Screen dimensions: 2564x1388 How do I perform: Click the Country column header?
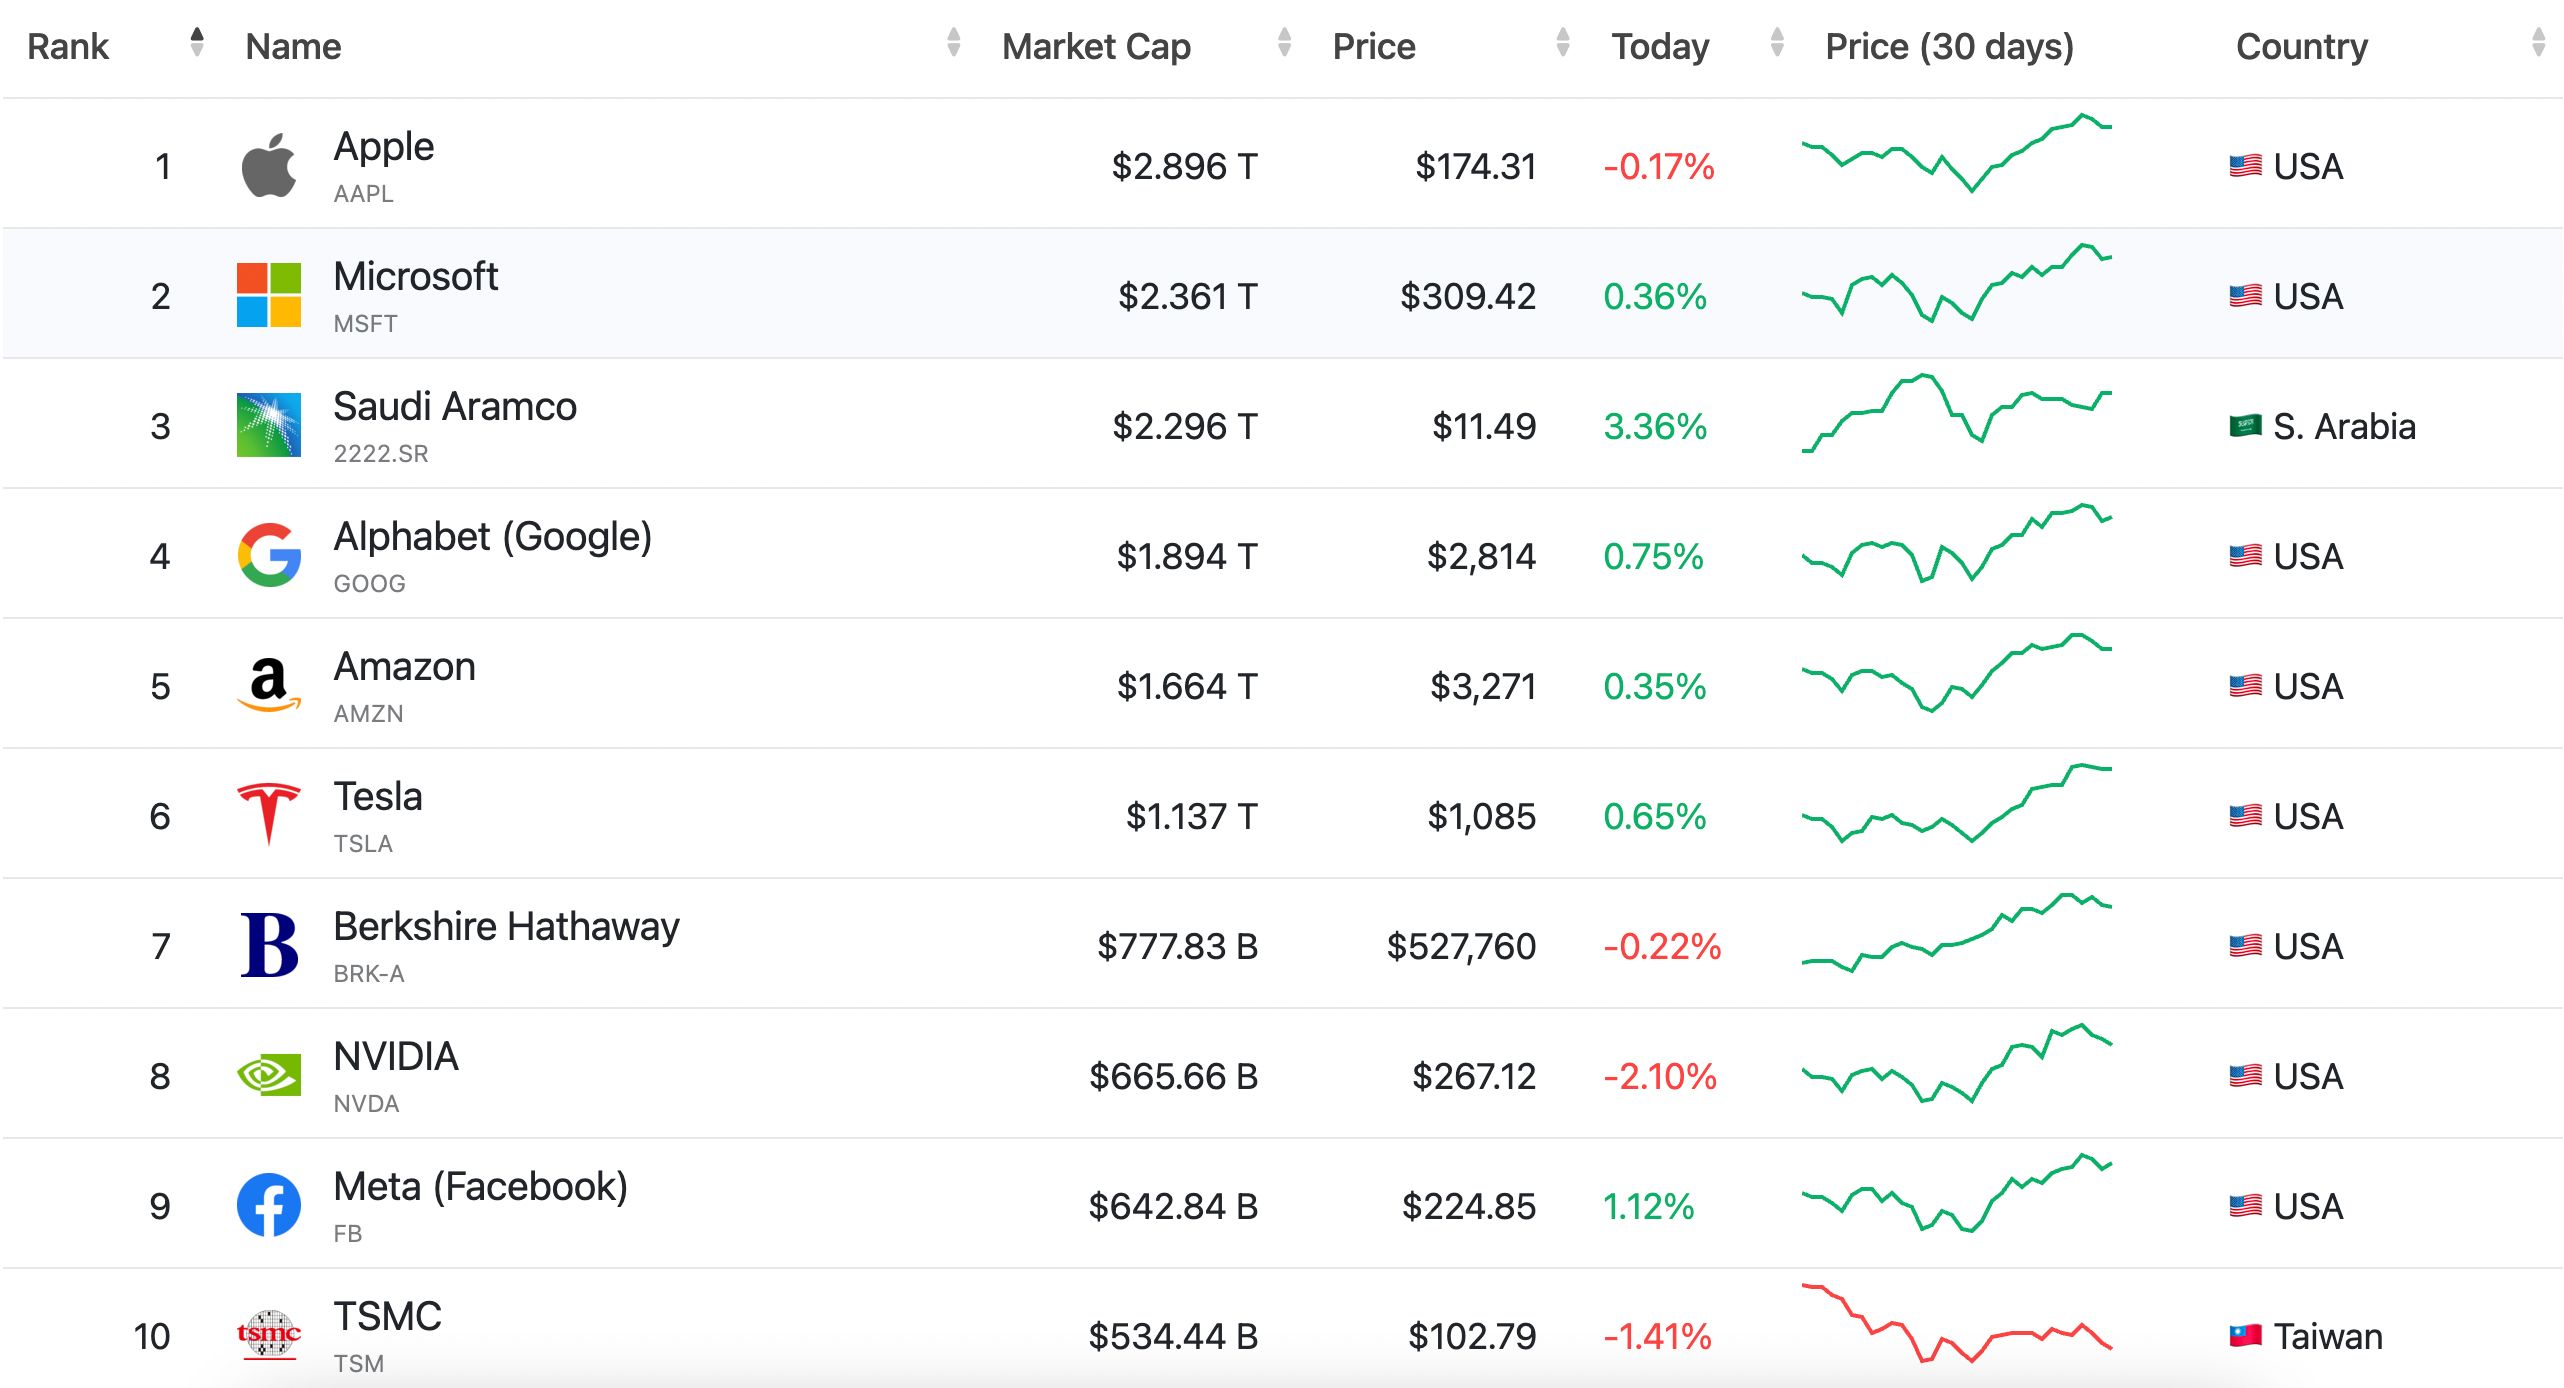point(2301,46)
